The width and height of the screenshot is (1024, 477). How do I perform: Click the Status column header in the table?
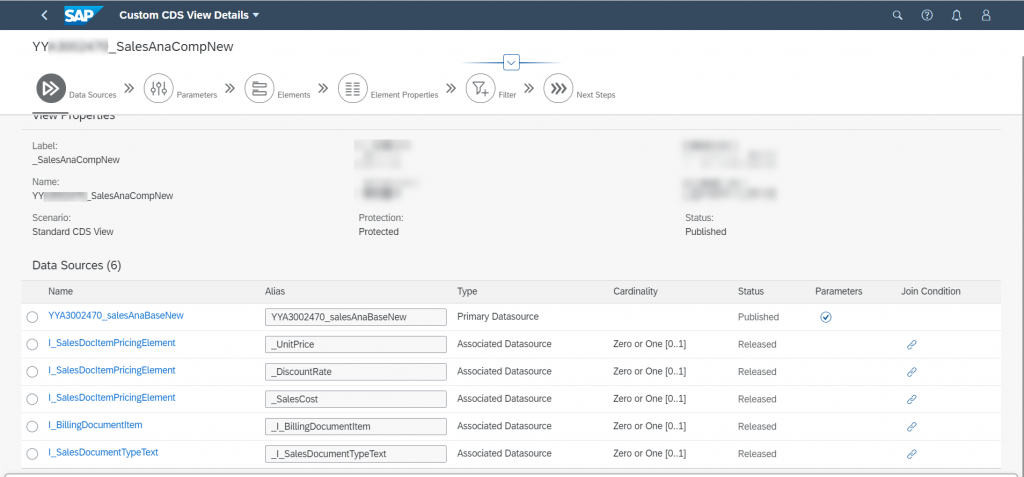pyautogui.click(x=750, y=291)
